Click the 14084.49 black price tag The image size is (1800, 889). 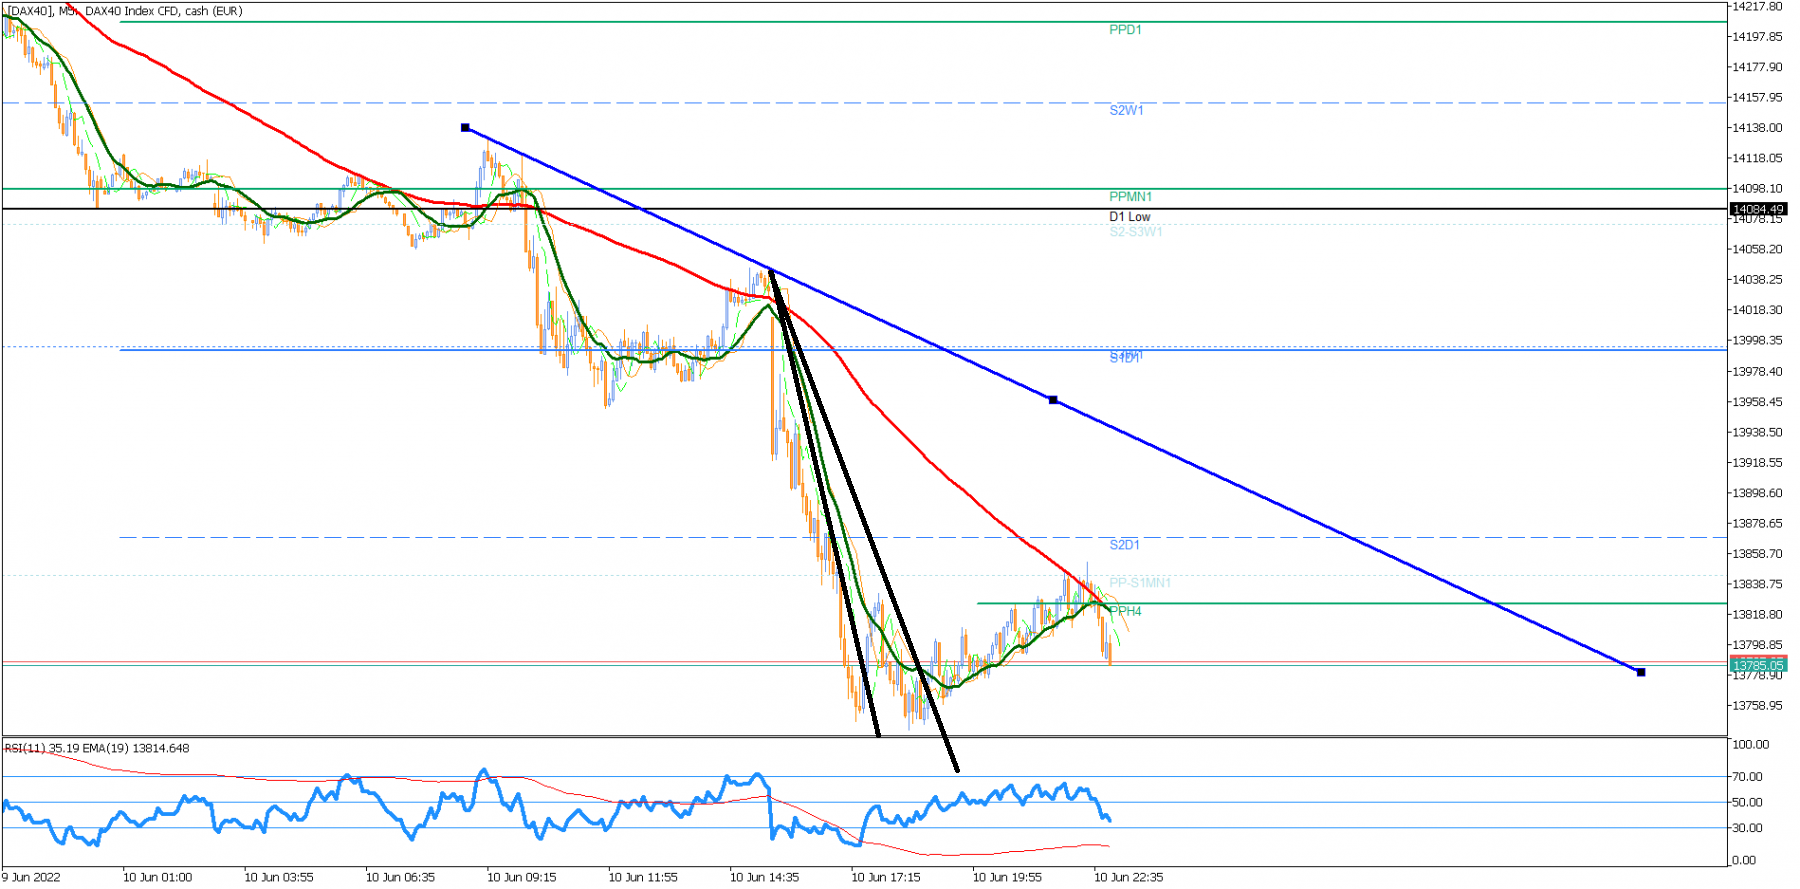(1758, 209)
